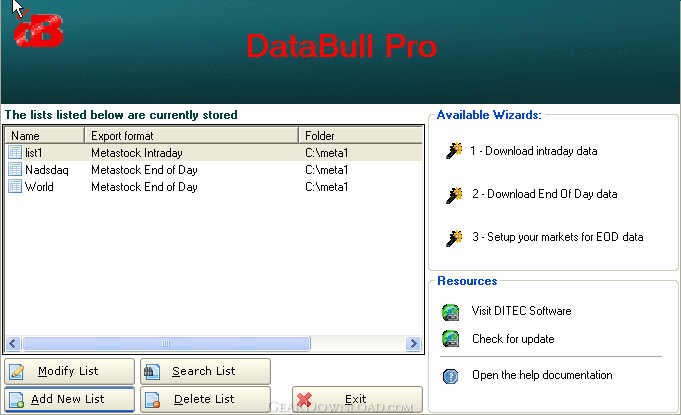Open Search List

click(205, 371)
